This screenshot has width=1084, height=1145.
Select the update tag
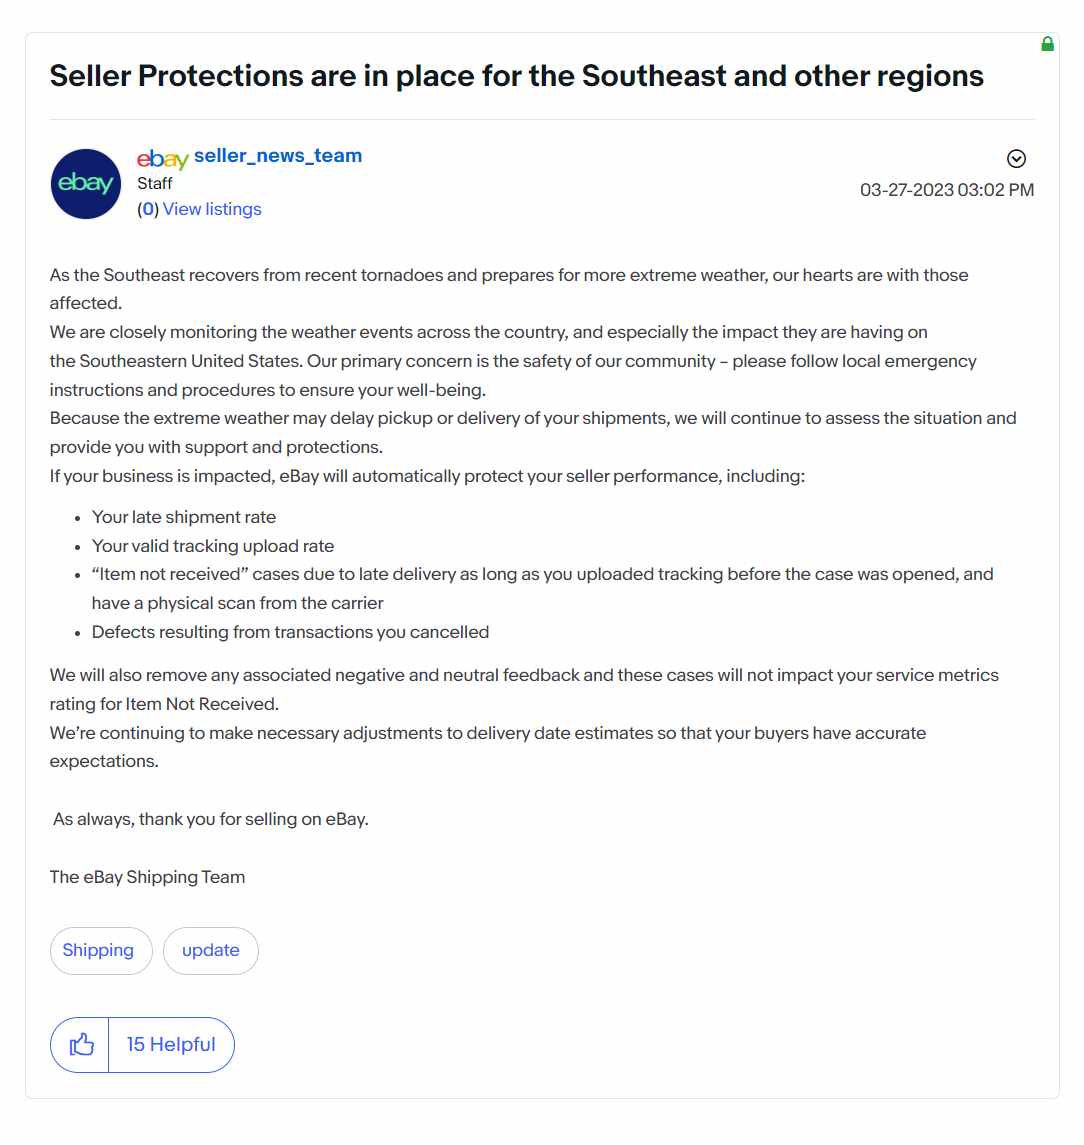210,950
